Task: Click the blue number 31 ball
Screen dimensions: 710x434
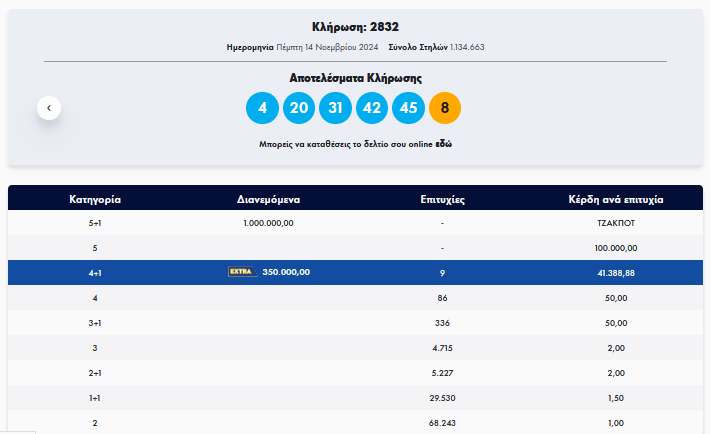Action: 335,107
